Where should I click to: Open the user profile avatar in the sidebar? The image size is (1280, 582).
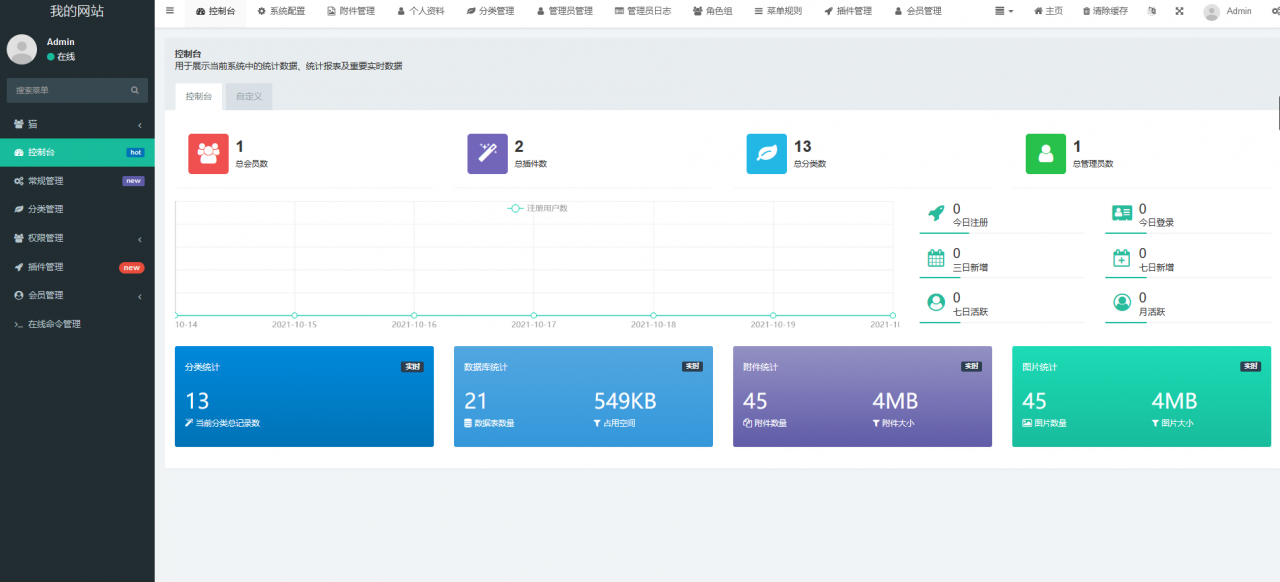pyautogui.click(x=21, y=49)
